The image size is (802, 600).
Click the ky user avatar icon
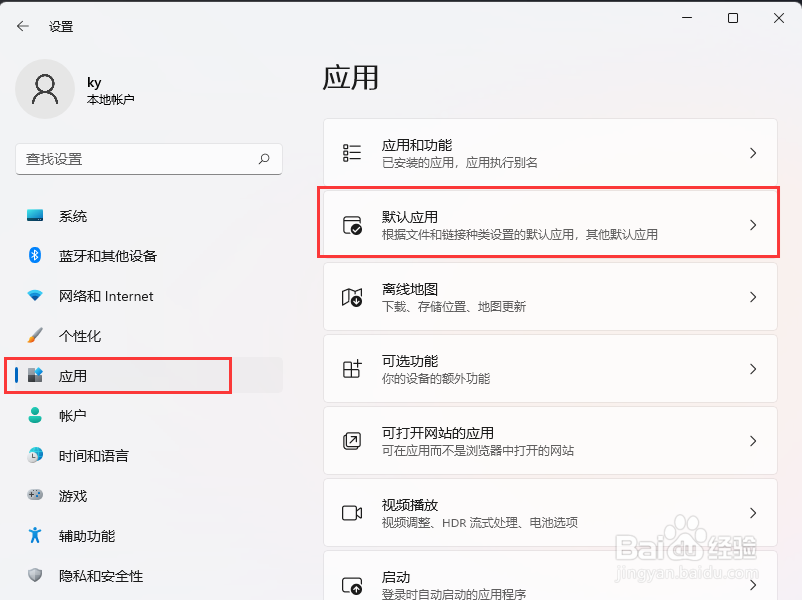45,89
